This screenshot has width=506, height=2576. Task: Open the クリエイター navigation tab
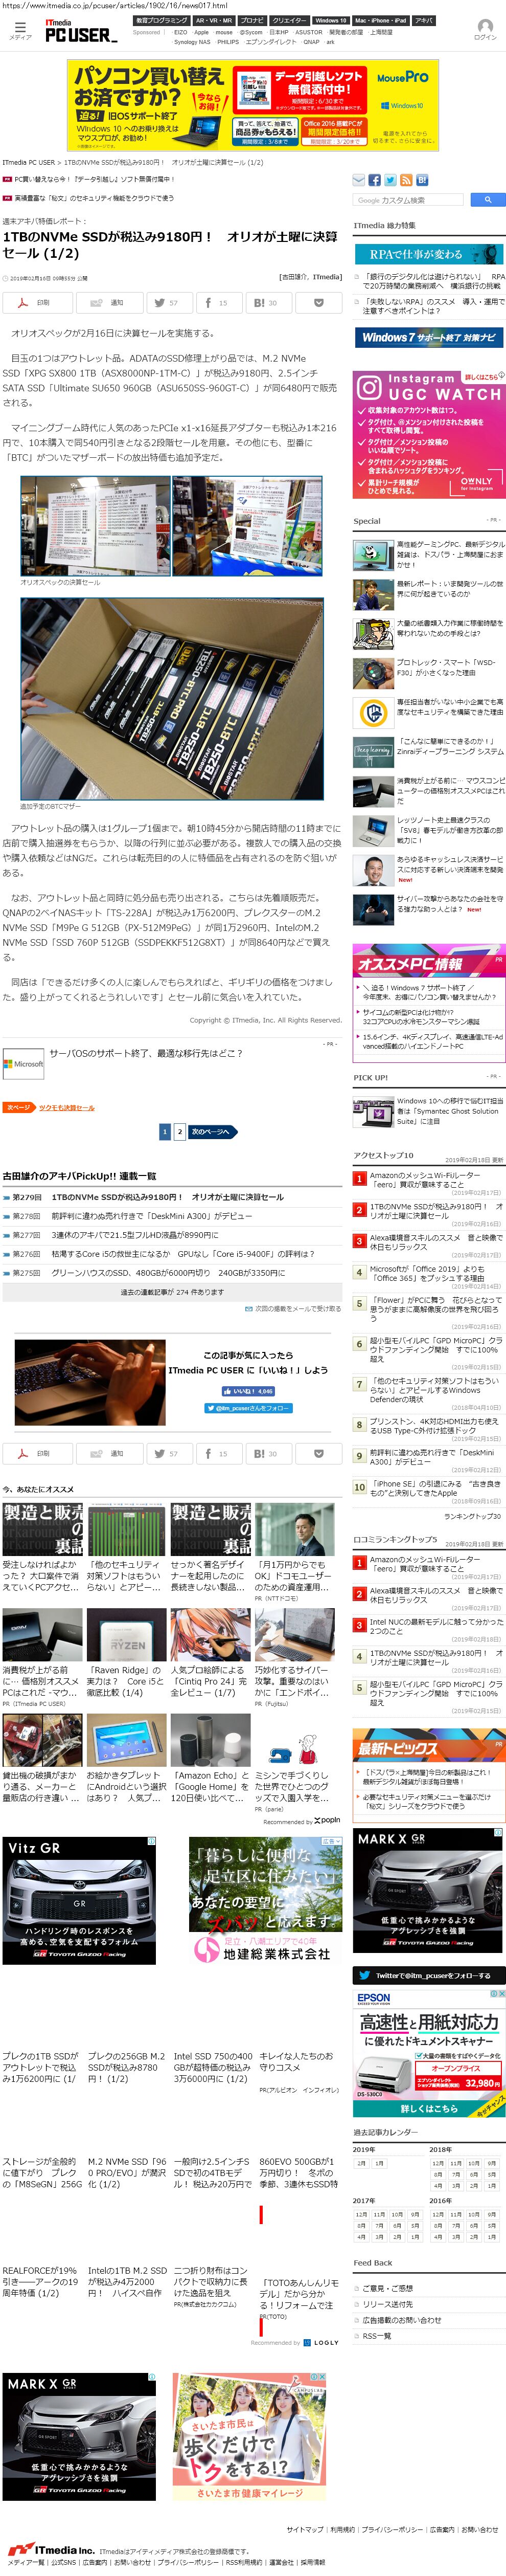[x=289, y=20]
